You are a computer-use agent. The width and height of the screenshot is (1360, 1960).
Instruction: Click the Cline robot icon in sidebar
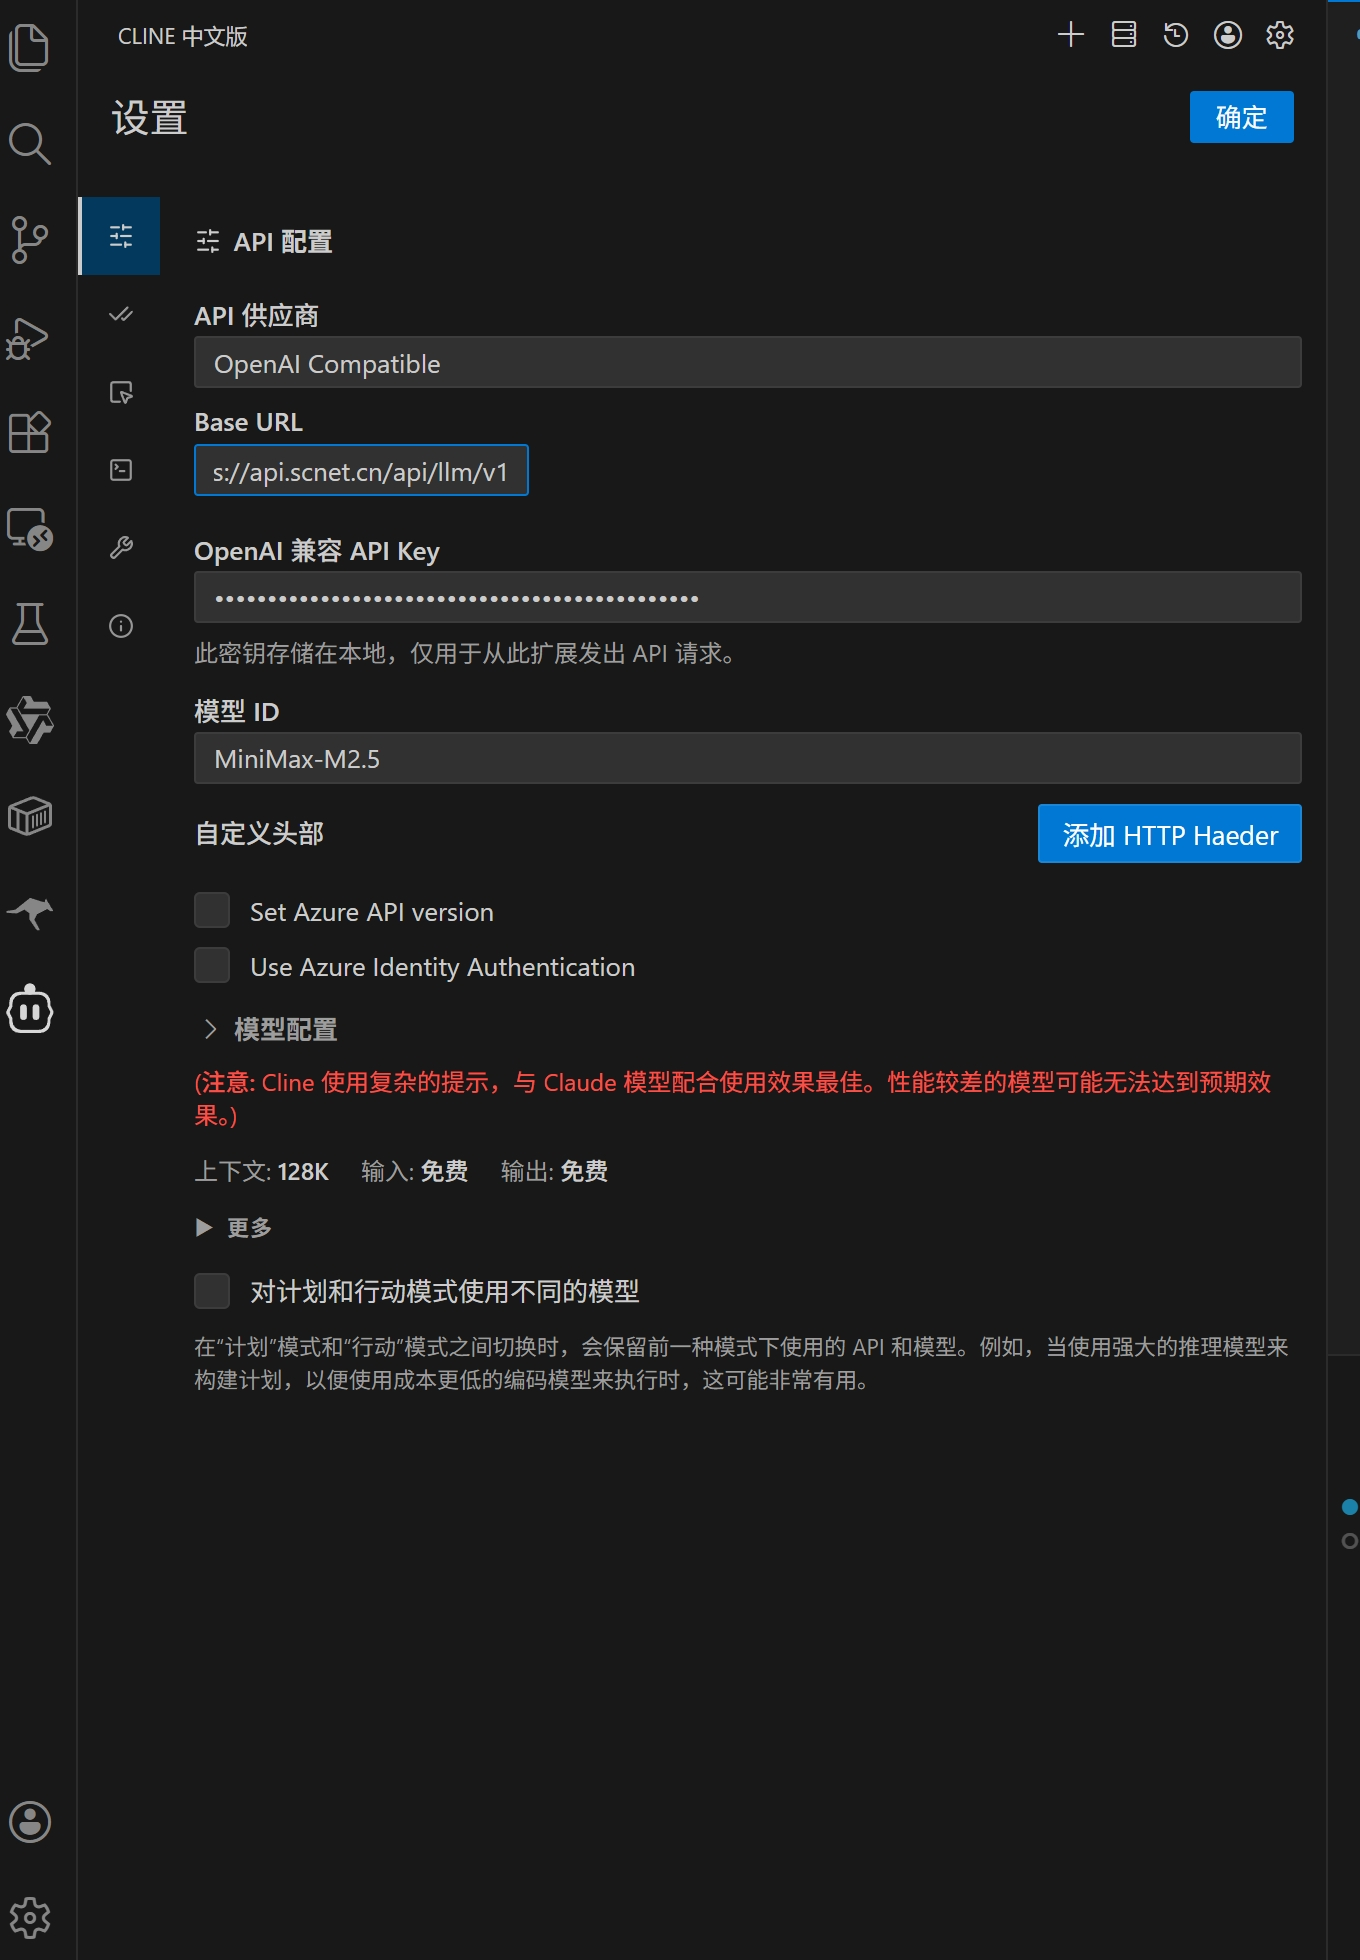(30, 1009)
